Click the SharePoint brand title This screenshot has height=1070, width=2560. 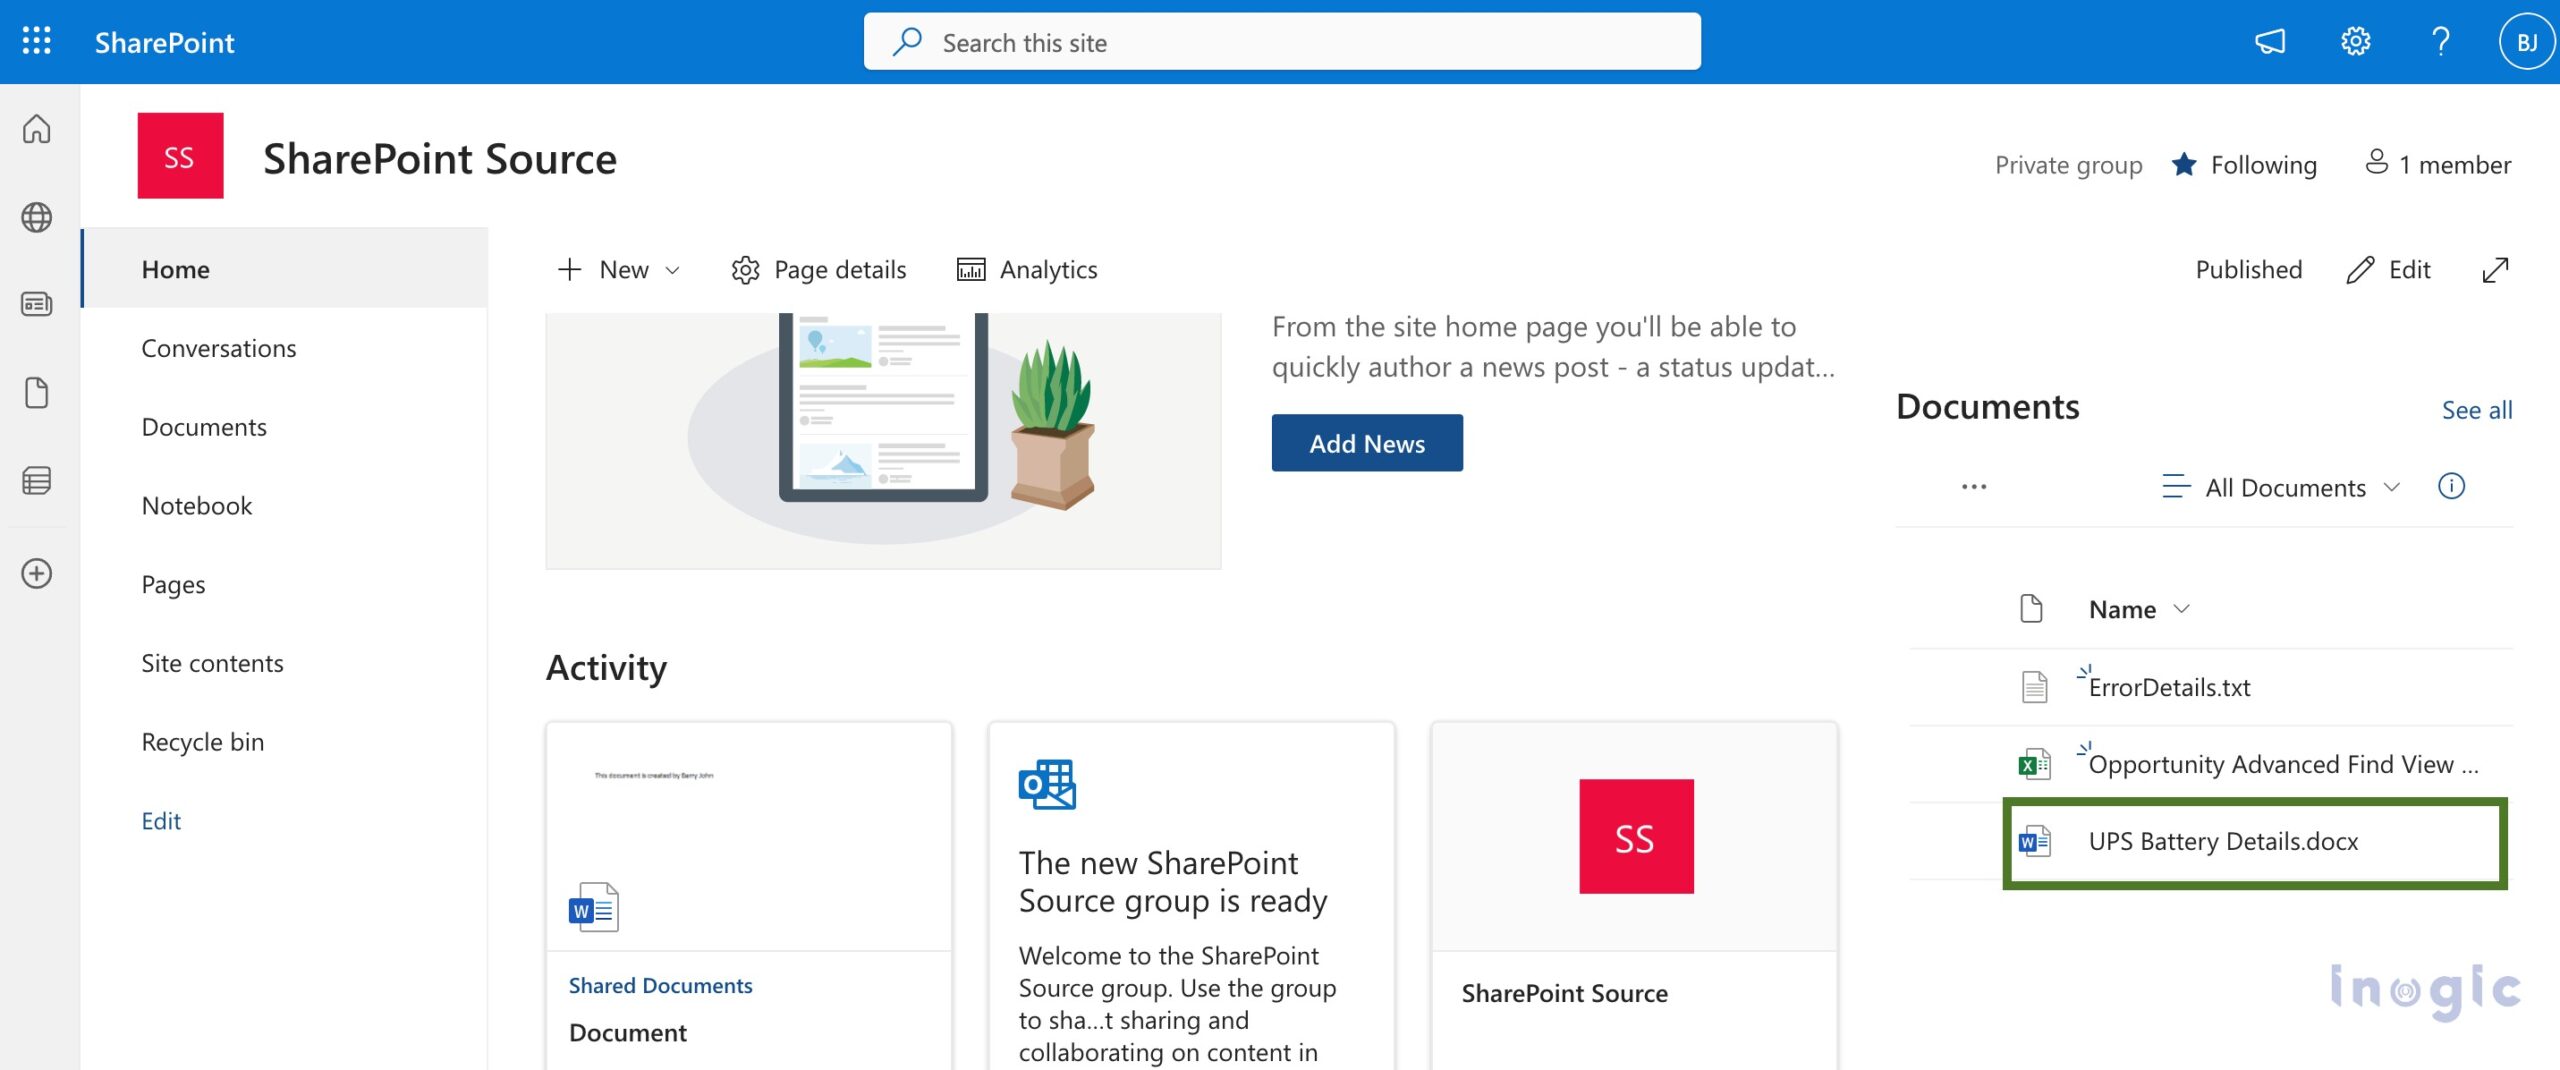(164, 42)
